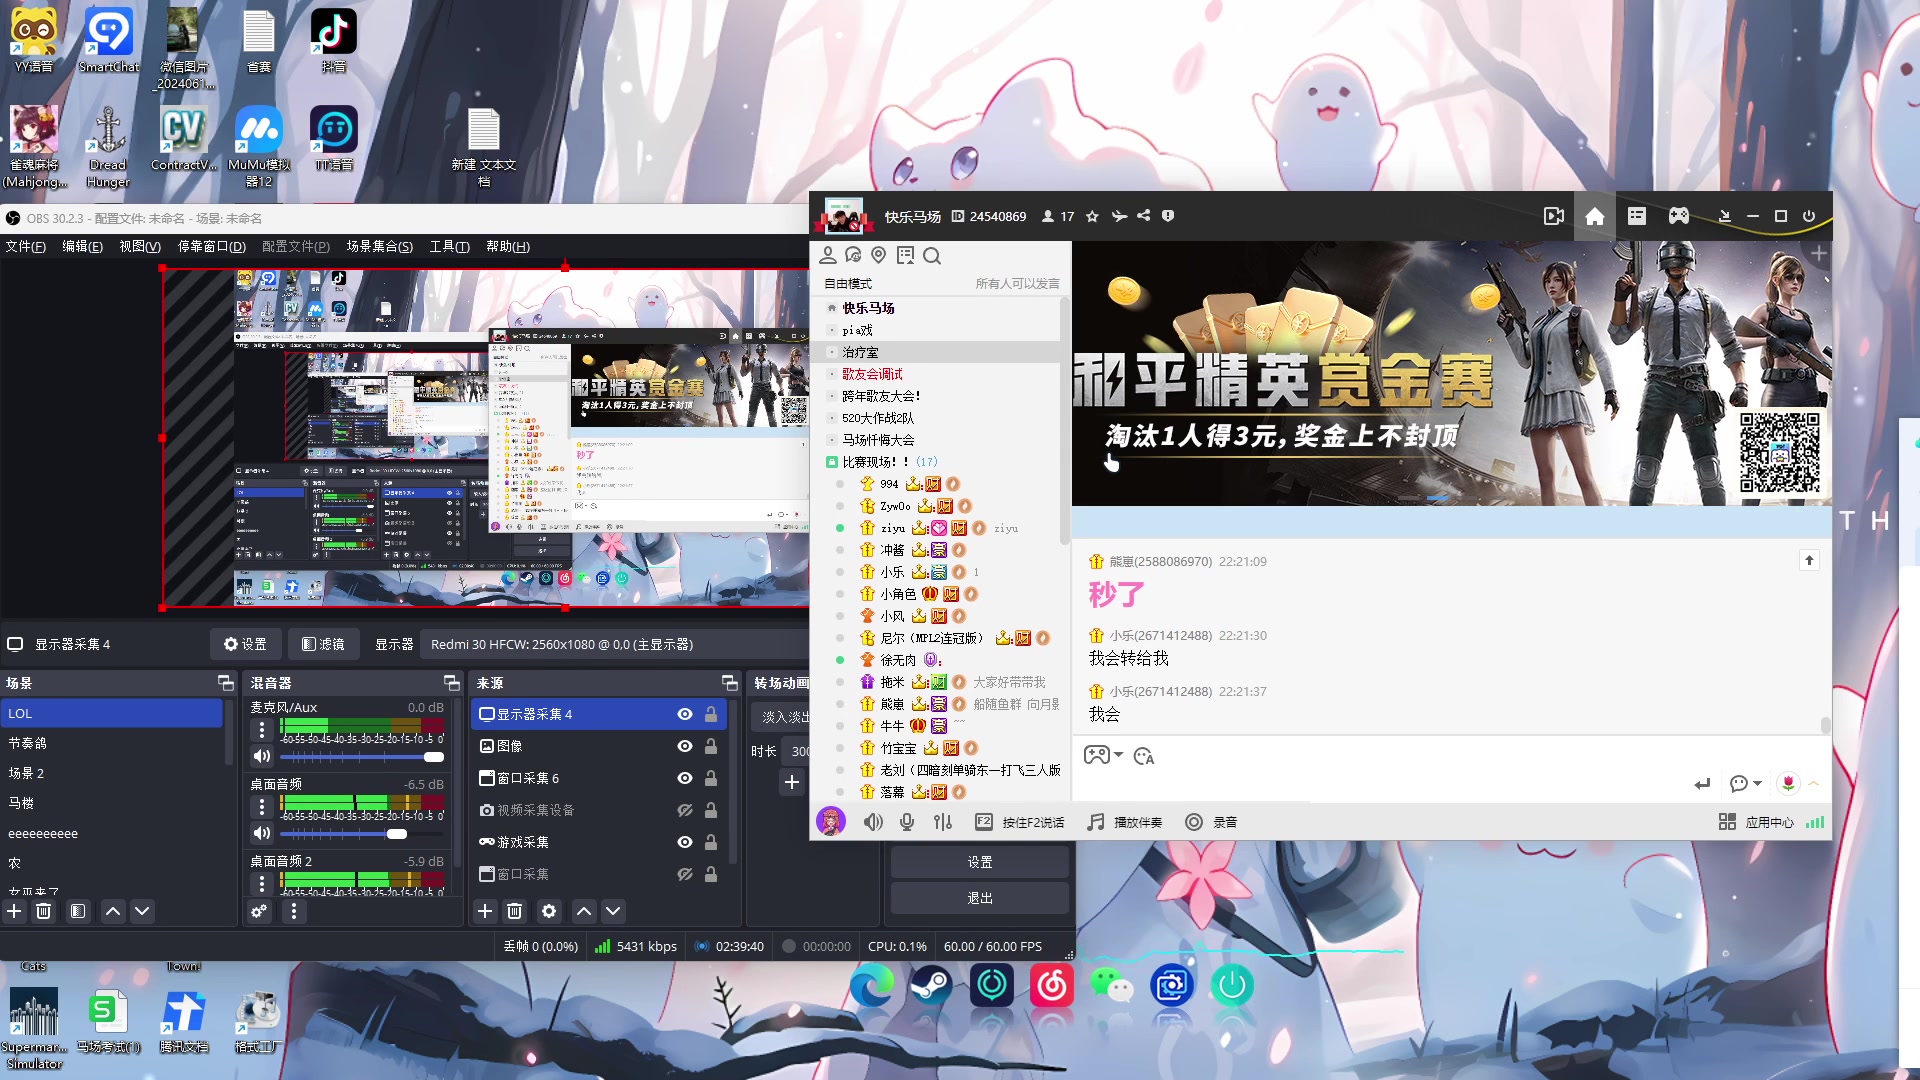
Task: Toggle 按住F2说话 push-to-talk mode
Action: [x=1019, y=822]
